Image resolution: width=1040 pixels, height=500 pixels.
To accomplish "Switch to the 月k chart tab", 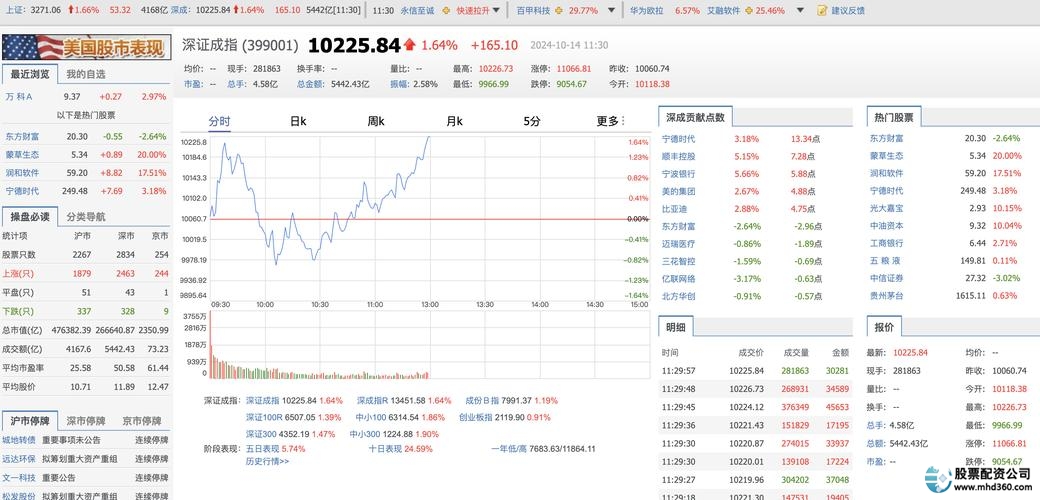I will (x=454, y=121).
